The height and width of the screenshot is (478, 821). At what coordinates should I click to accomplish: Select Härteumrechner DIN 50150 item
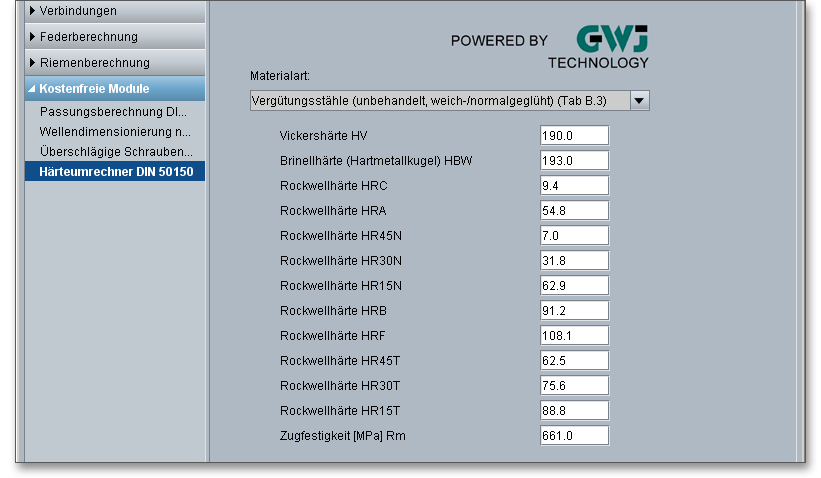(115, 172)
